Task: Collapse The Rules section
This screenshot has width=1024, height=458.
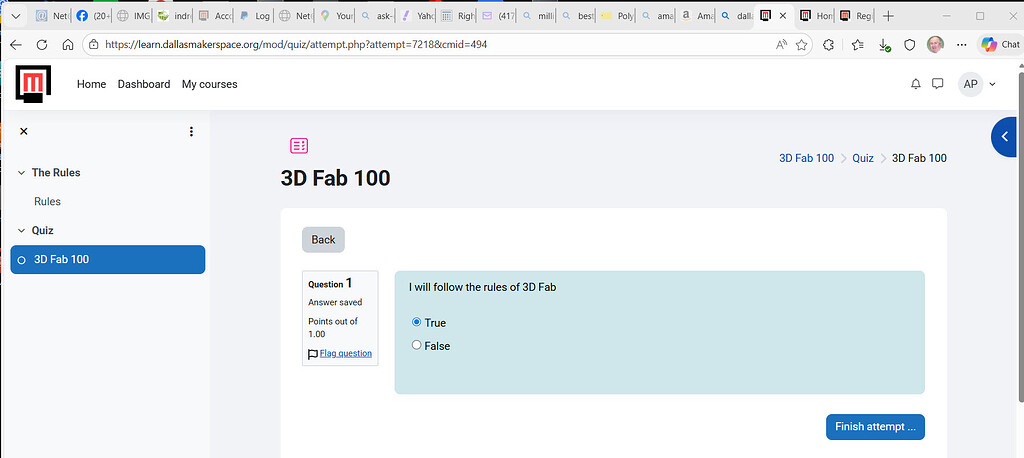Action: tap(22, 173)
